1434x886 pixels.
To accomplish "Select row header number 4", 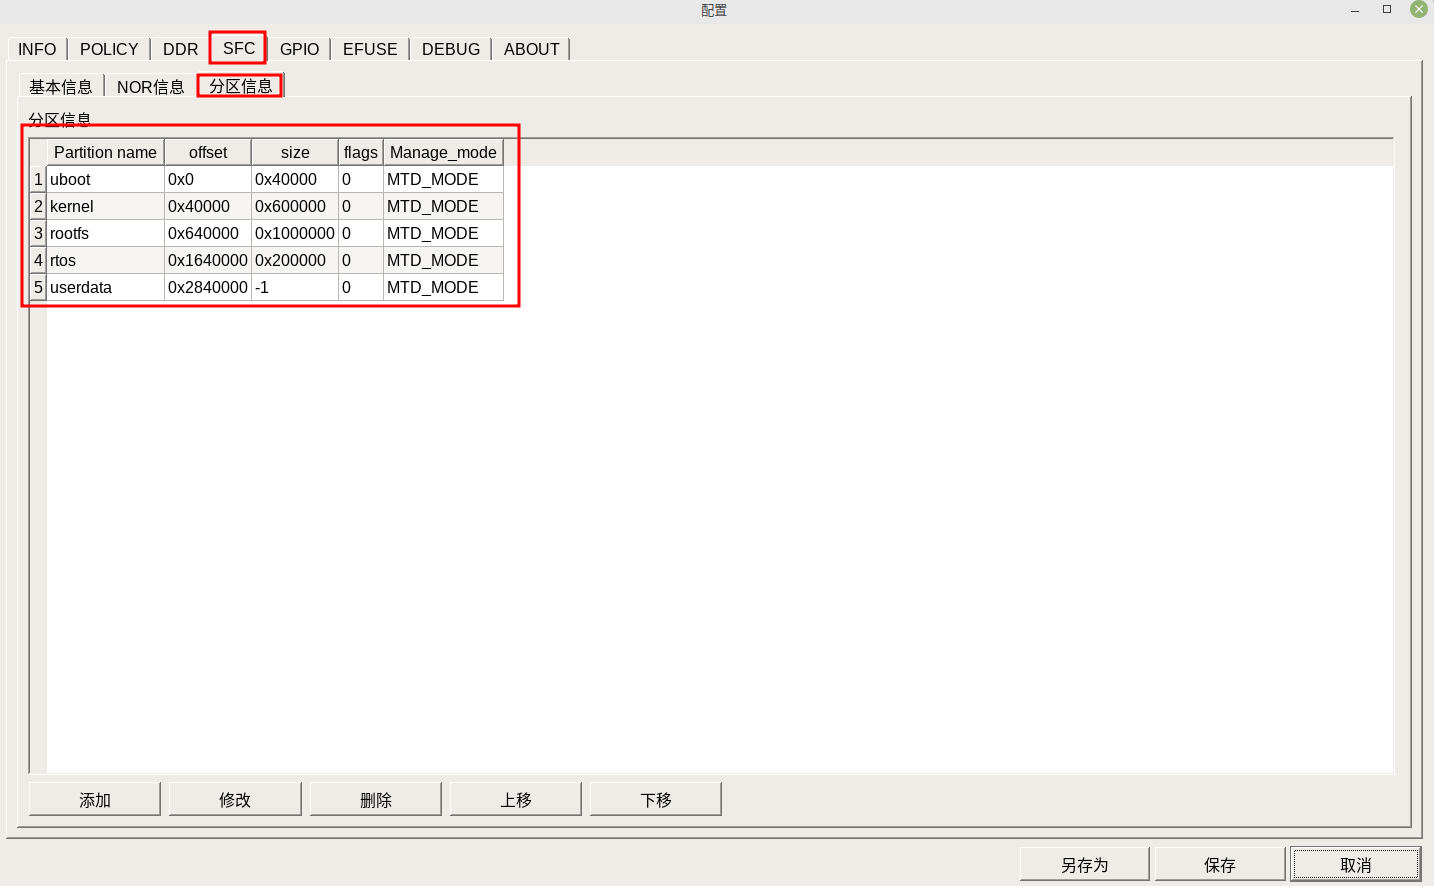I will [x=38, y=260].
